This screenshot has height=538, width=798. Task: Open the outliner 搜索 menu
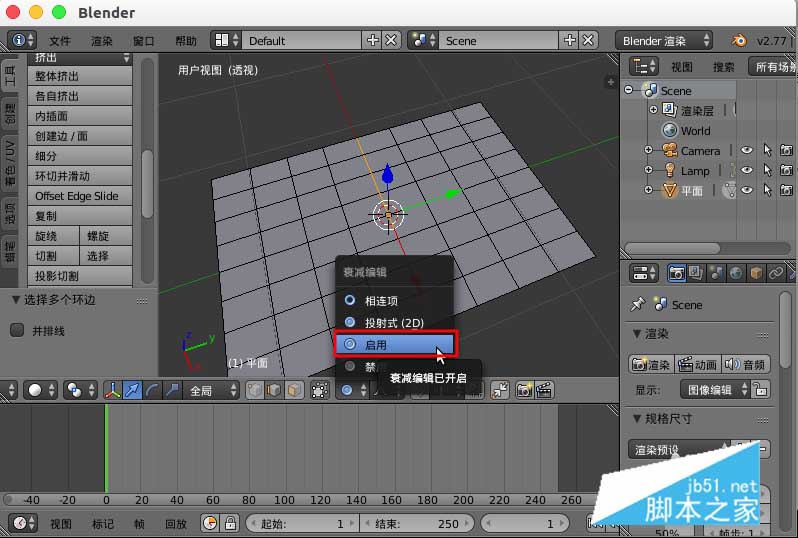click(x=723, y=67)
